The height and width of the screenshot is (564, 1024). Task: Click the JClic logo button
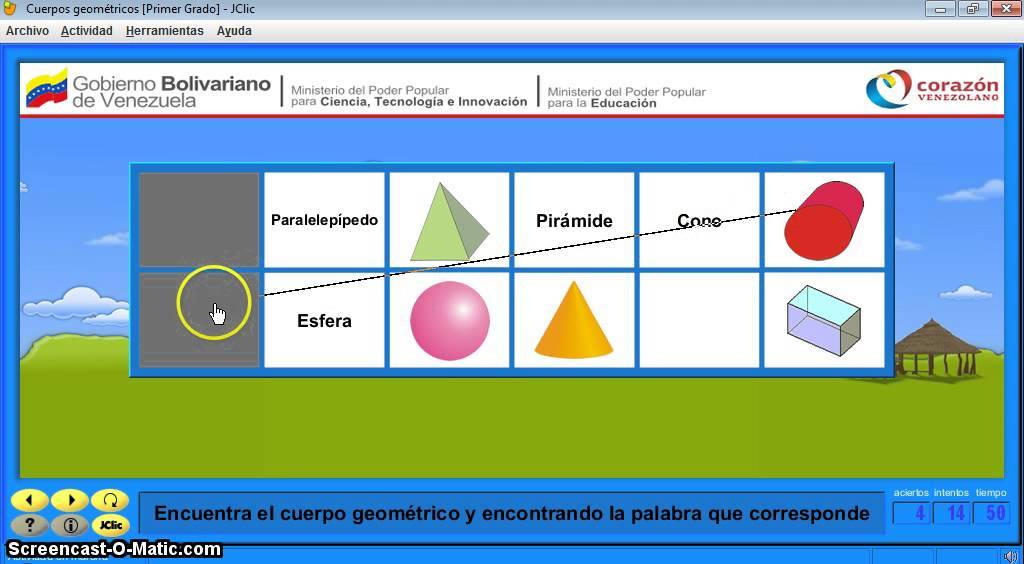[110, 525]
